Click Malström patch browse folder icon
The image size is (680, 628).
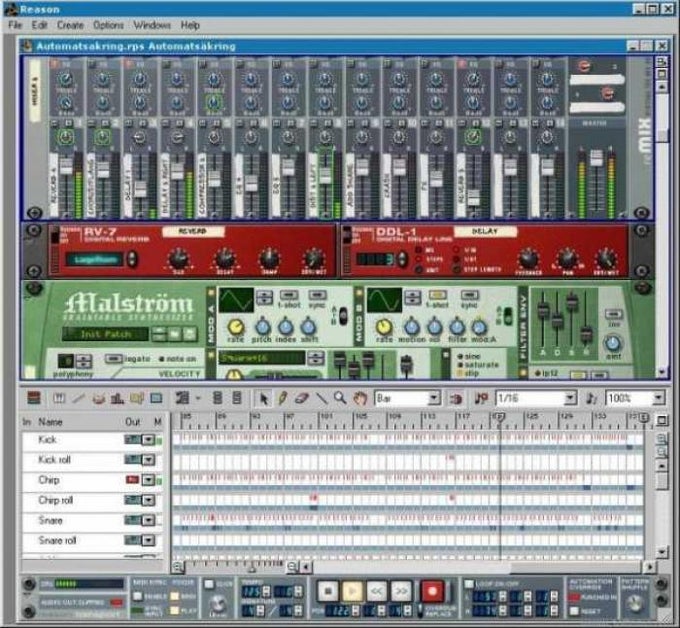click(174, 334)
